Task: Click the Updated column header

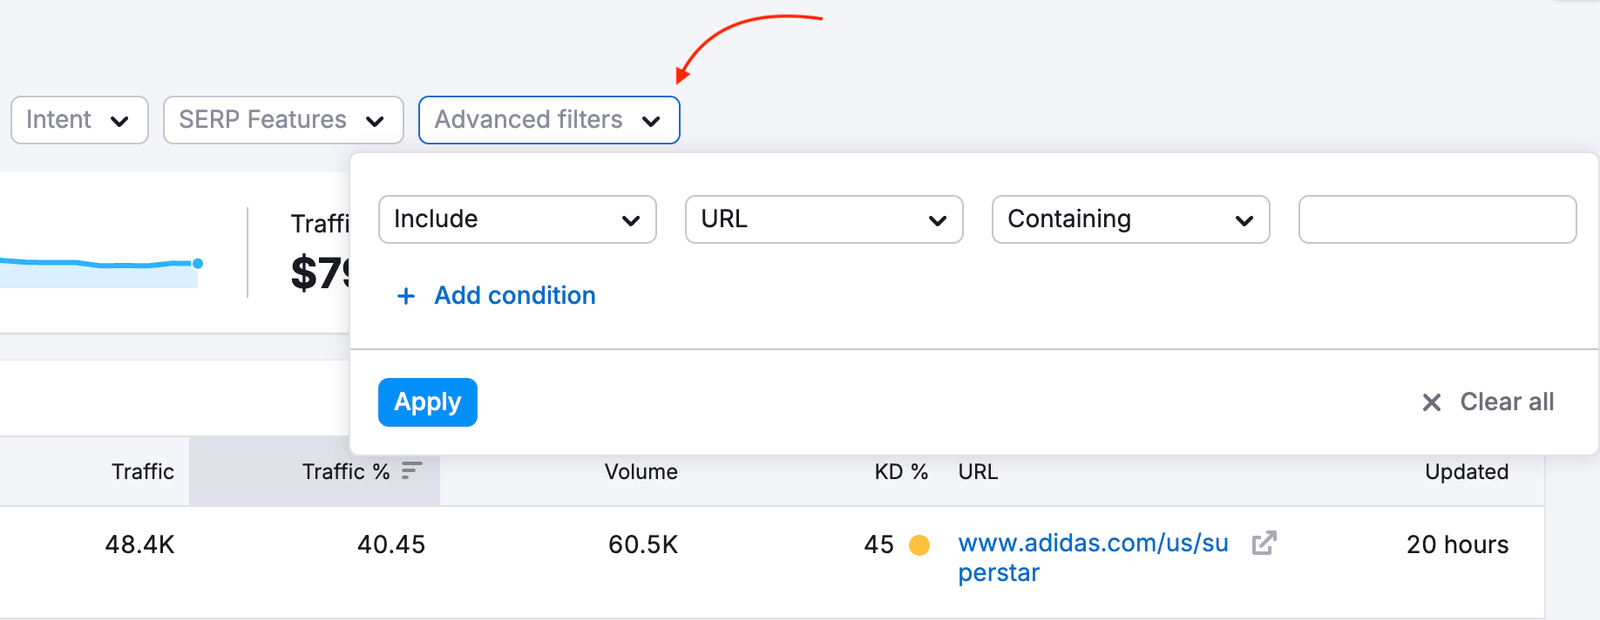Action: 1466,472
